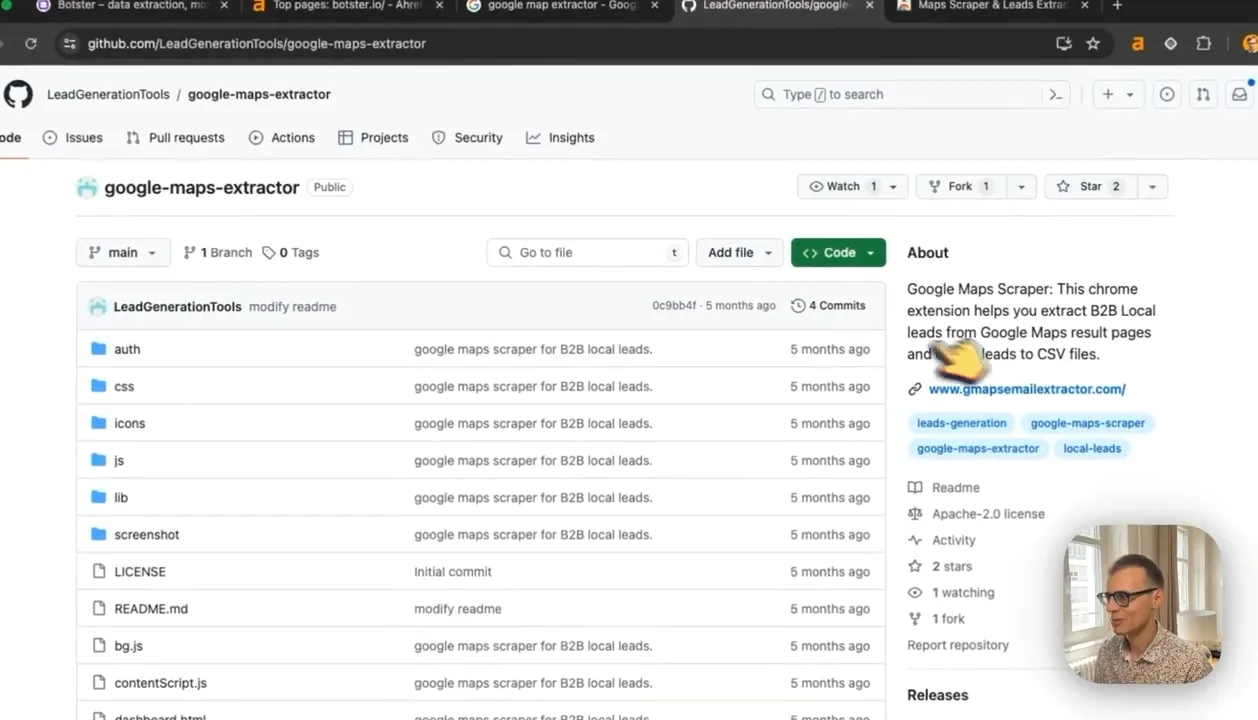The width and height of the screenshot is (1258, 720).
Task: Open a new browser tab
Action: pyautogui.click(x=1117, y=6)
